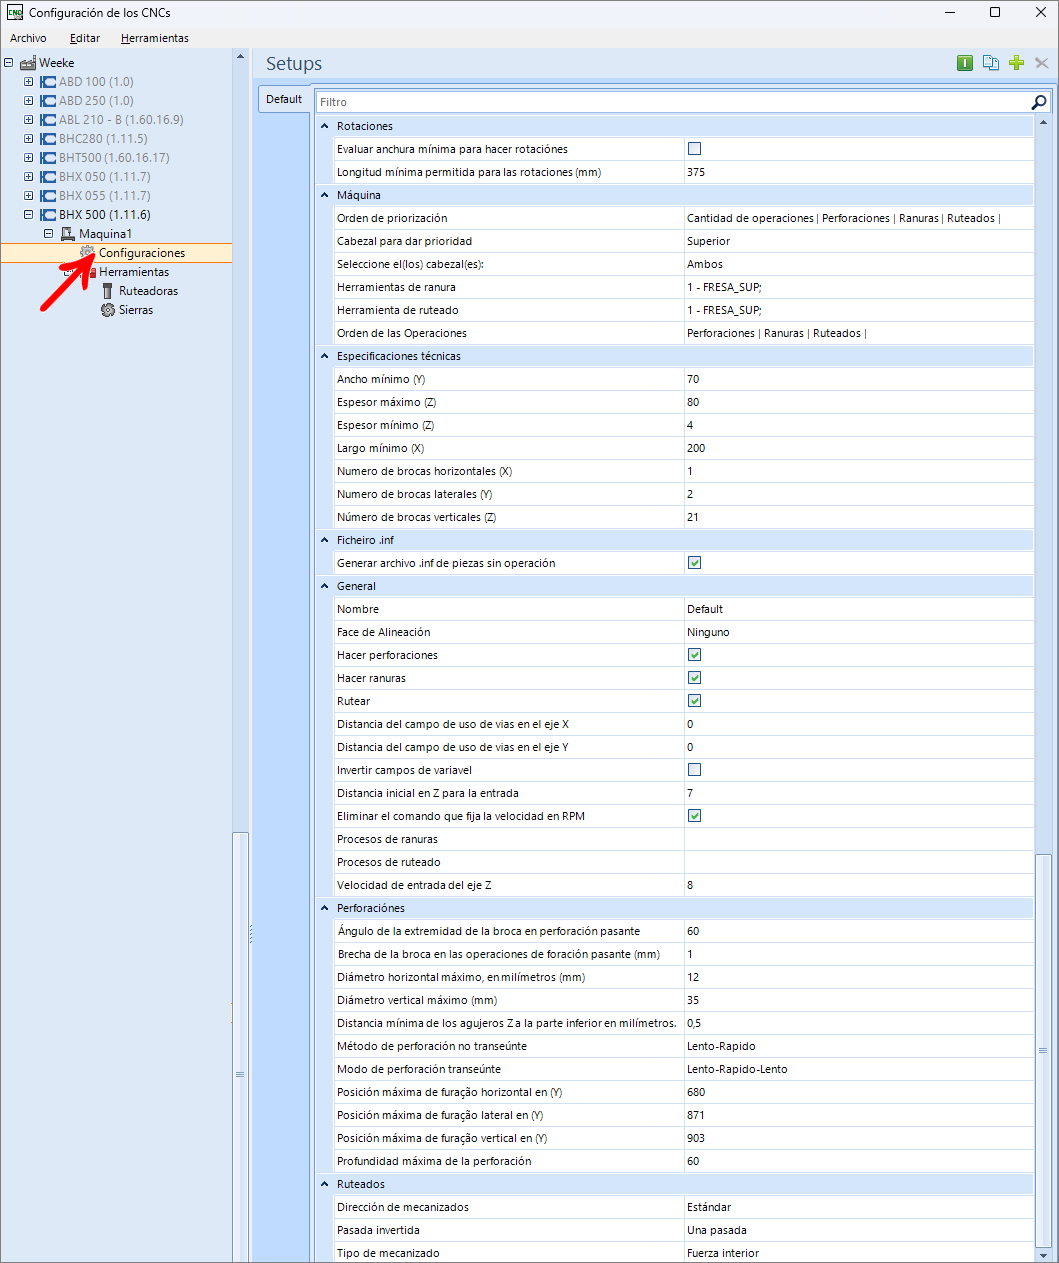The height and width of the screenshot is (1263, 1059).
Task: Click the duplicate setup copy icon
Action: click(991, 63)
